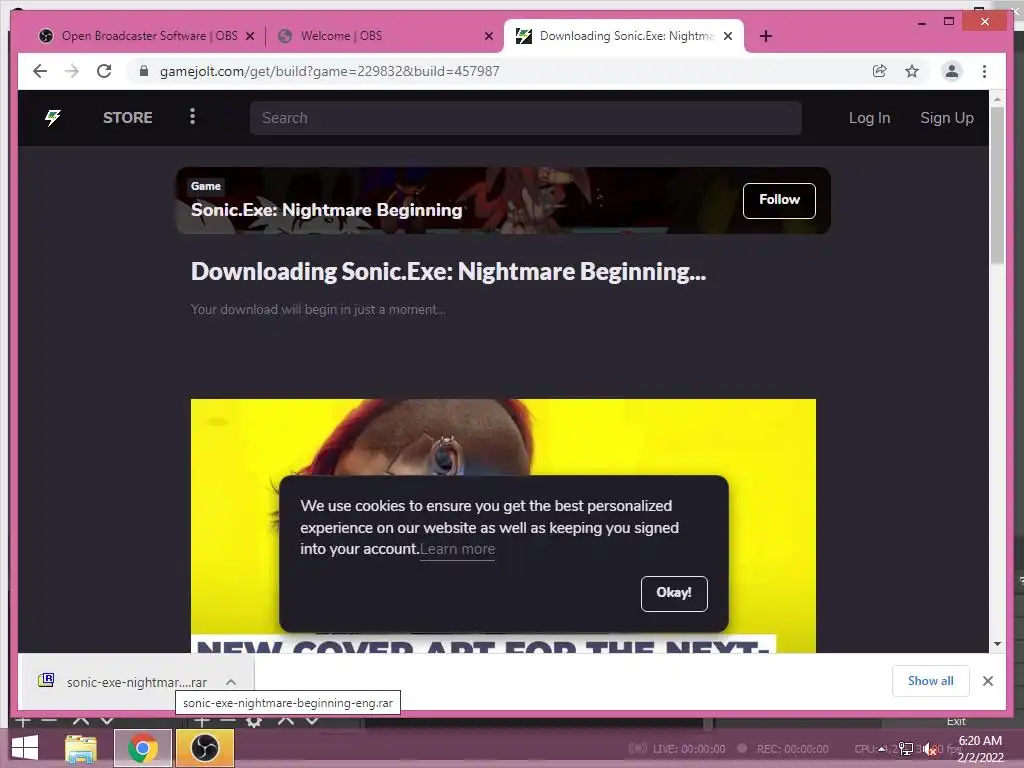Close the Welcome | OBS tab
The image size is (1024, 768).
(488, 37)
